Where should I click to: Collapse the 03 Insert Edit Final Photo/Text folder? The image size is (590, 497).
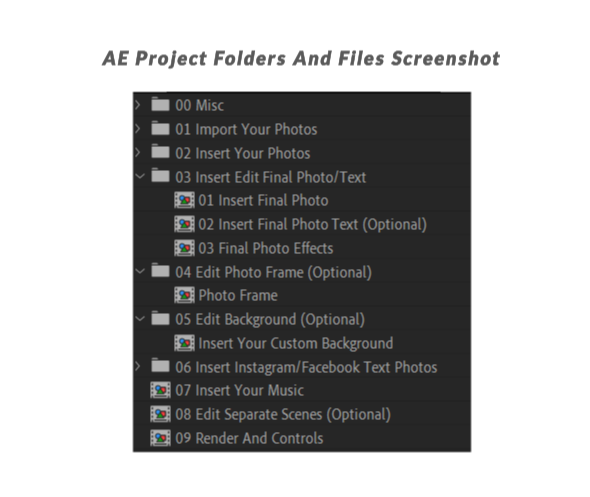click(140, 176)
